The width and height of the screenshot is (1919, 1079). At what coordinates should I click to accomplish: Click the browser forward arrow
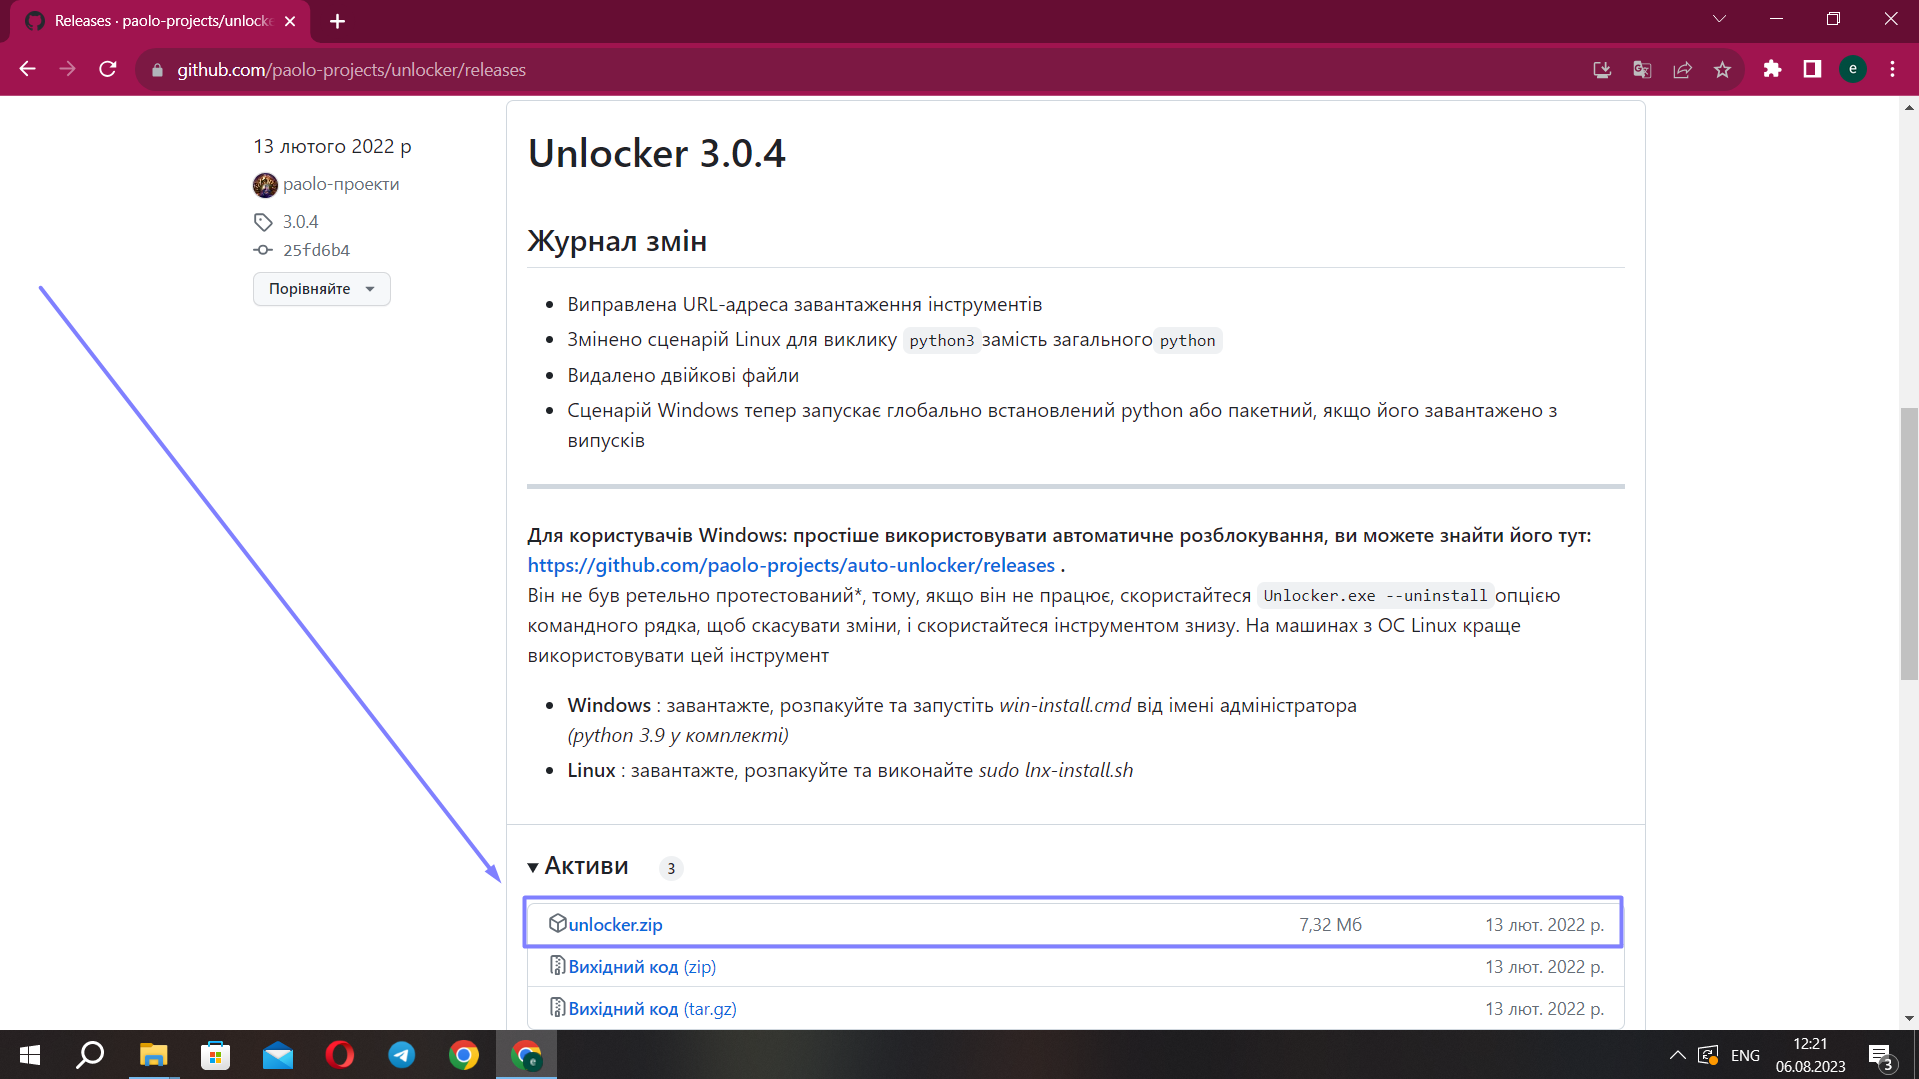pos(67,69)
